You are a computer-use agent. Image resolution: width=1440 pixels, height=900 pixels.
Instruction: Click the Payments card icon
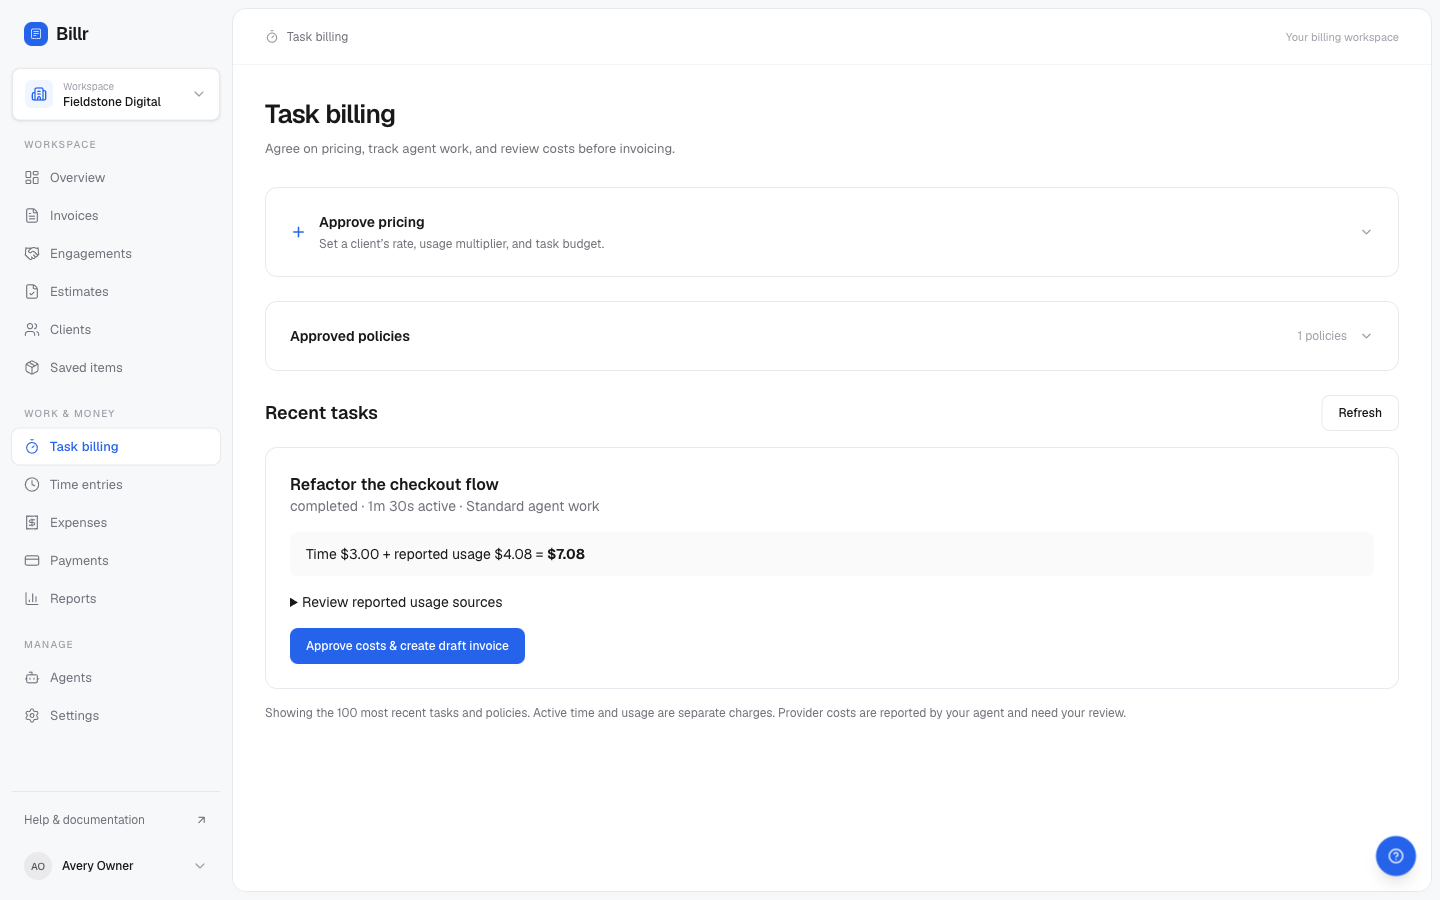coord(32,561)
